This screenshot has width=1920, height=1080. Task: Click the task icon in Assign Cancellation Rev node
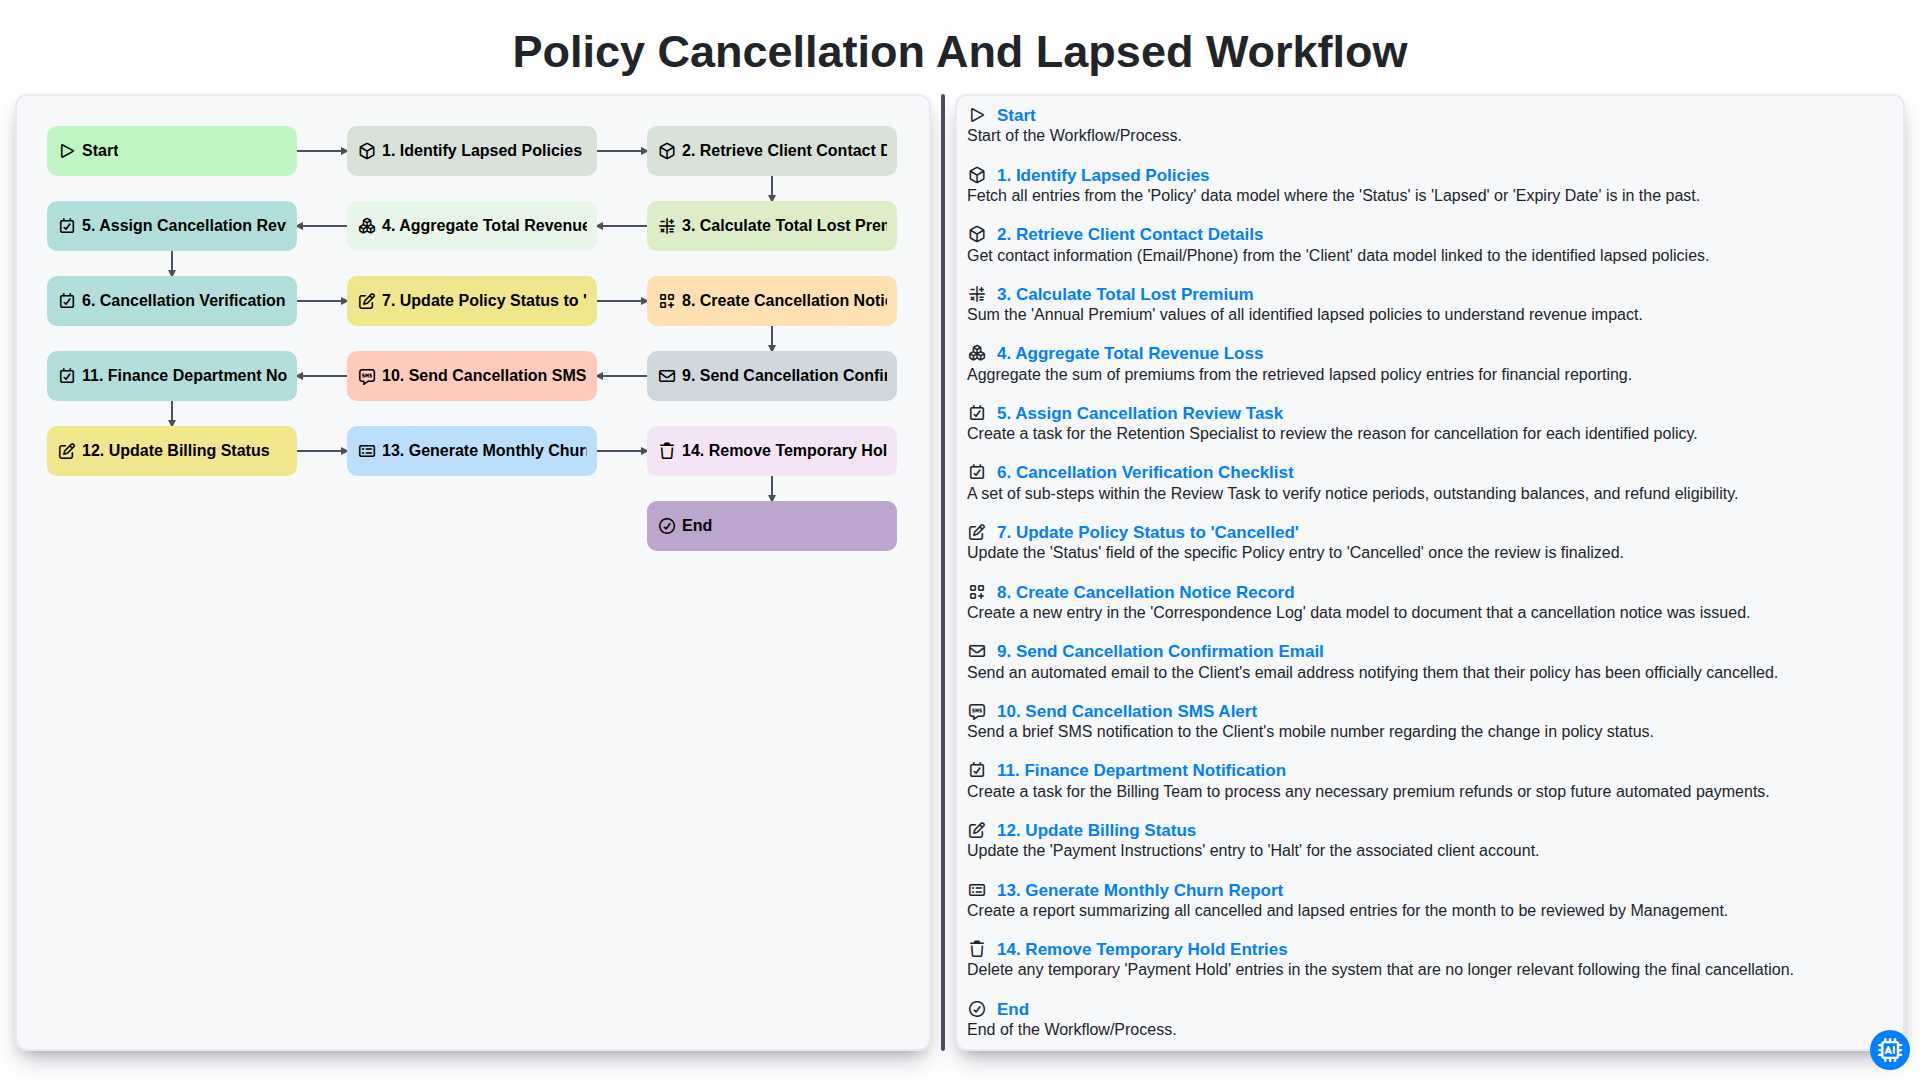[67, 226]
